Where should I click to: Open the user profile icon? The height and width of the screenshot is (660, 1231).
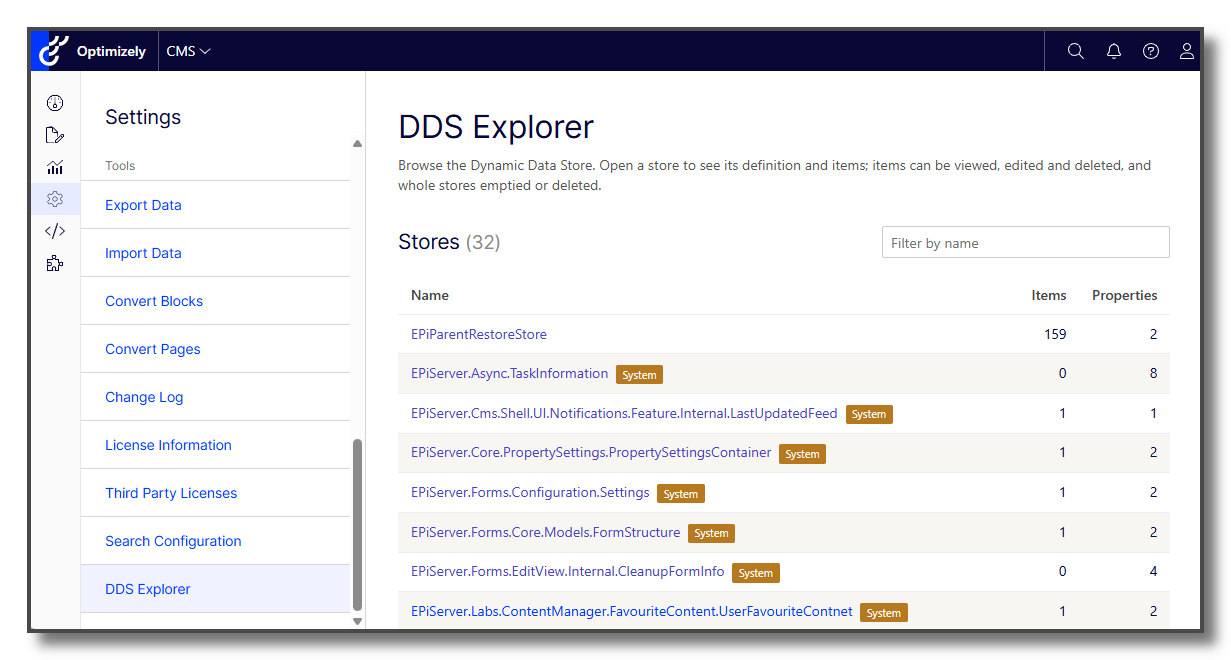tap(1187, 51)
